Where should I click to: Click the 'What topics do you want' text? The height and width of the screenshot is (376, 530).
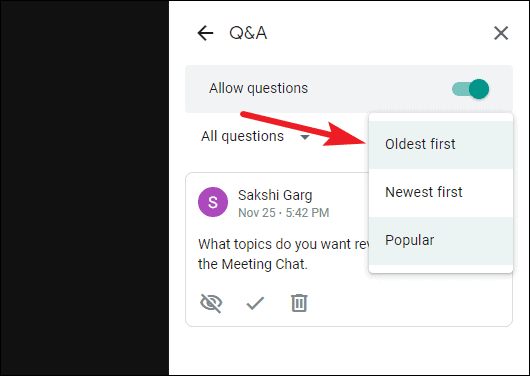click(x=284, y=244)
